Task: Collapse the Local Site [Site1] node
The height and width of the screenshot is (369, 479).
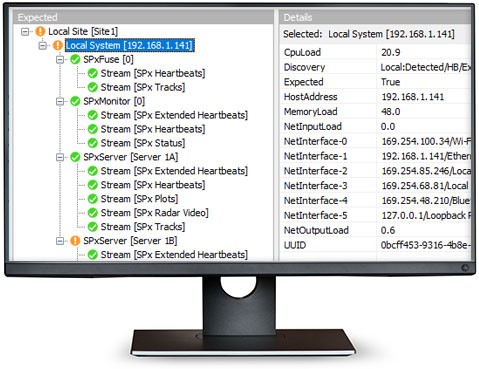Action: (x=25, y=32)
